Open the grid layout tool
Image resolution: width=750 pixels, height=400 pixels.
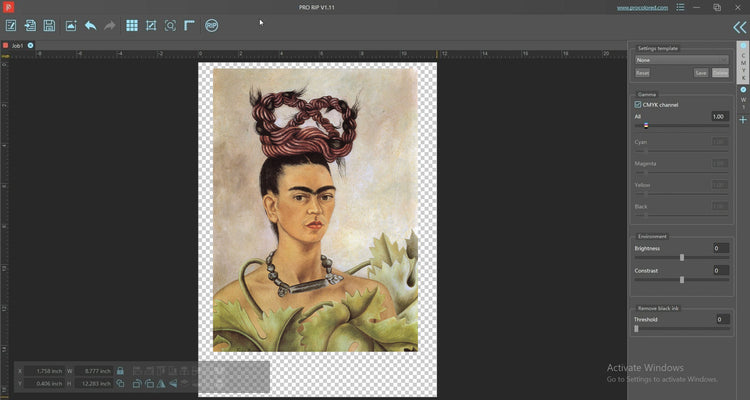point(132,25)
